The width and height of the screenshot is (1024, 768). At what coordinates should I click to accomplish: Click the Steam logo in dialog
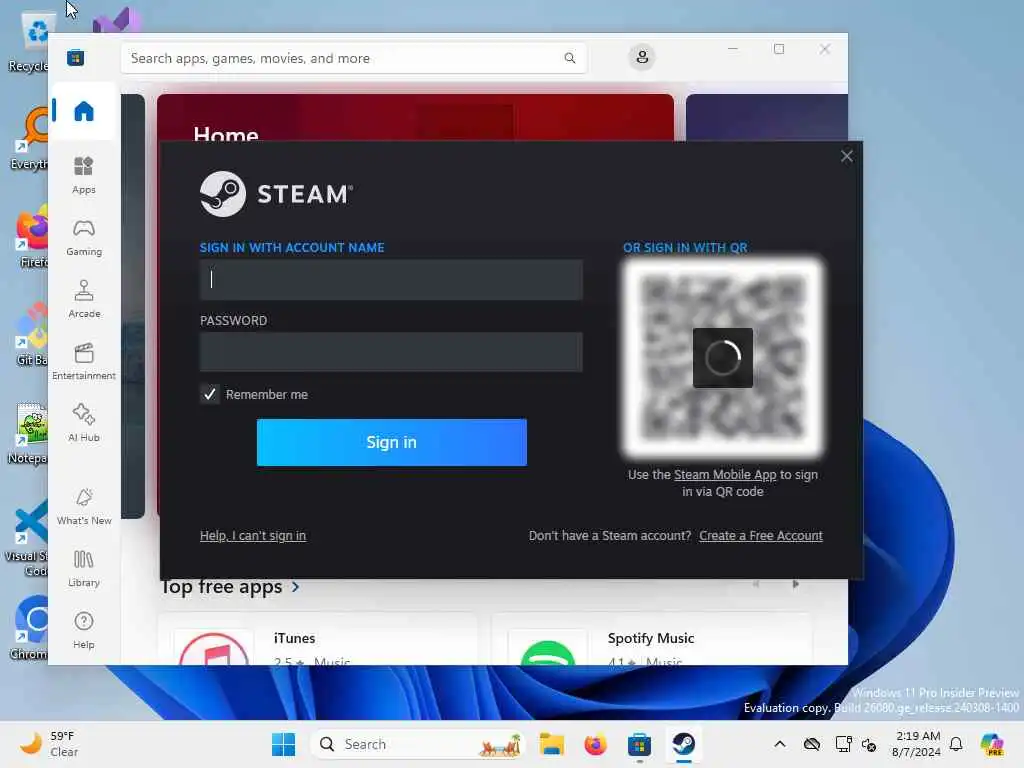(276, 194)
